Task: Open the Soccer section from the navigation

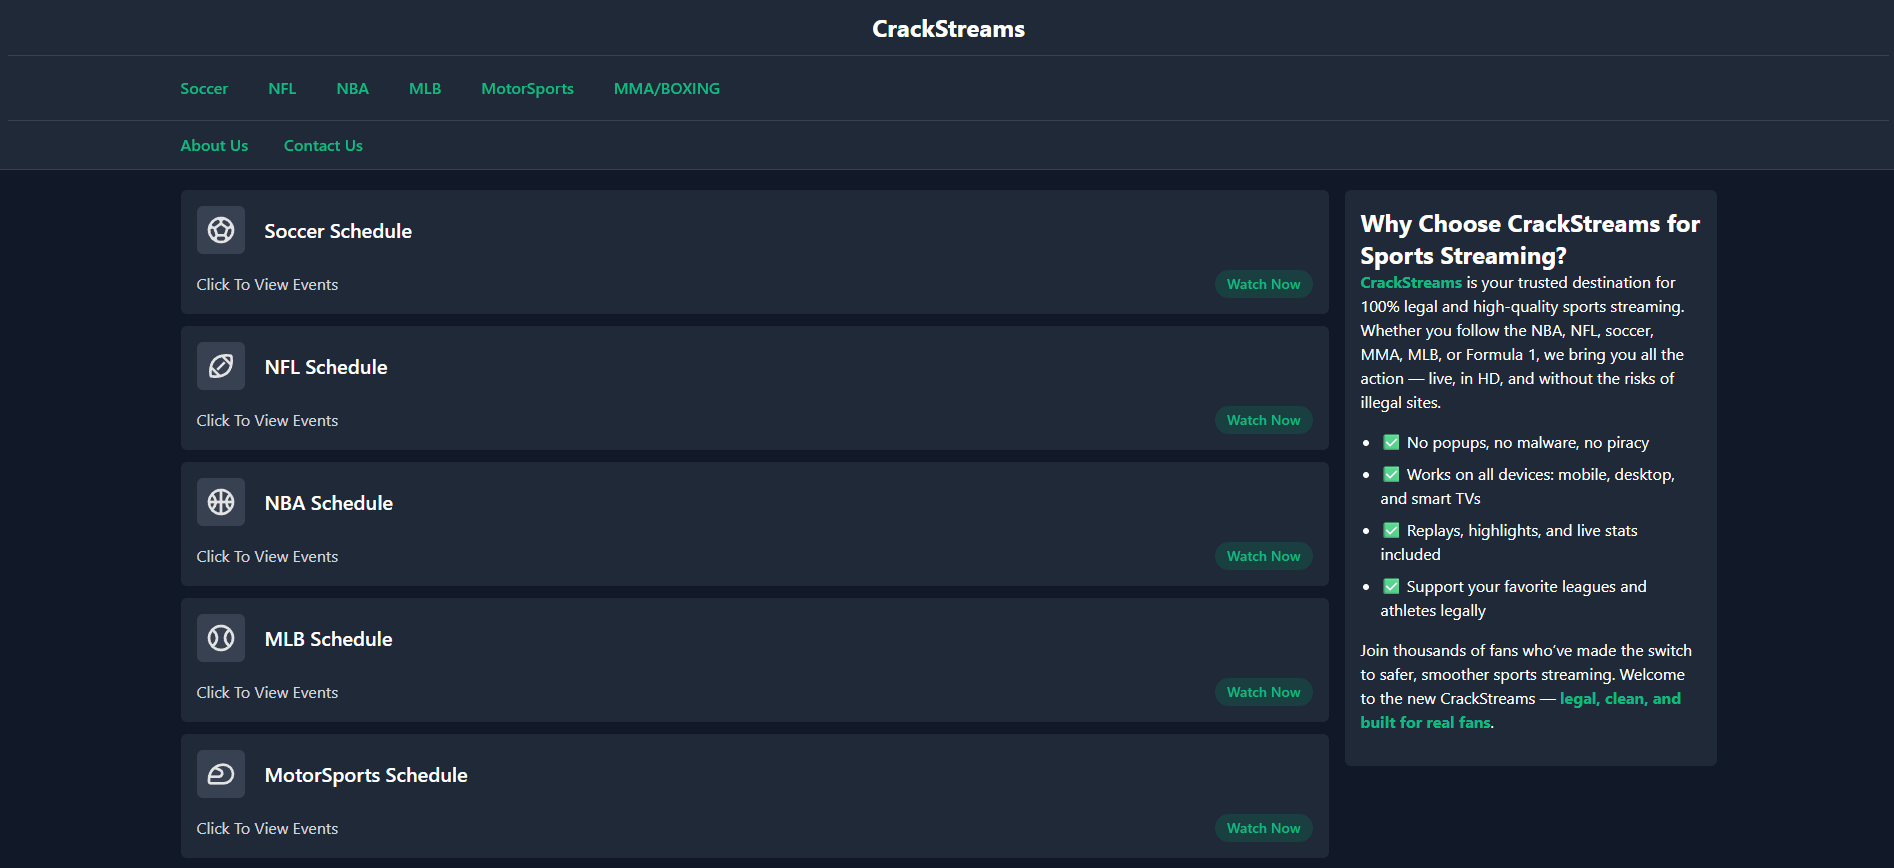Action: (x=203, y=88)
